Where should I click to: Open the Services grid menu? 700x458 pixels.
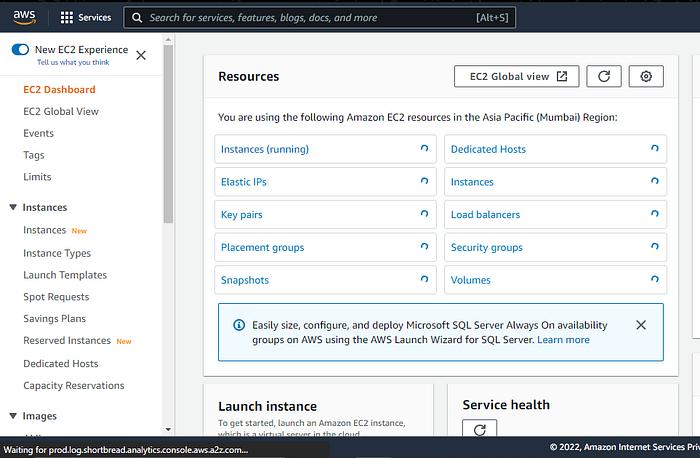(x=86, y=17)
